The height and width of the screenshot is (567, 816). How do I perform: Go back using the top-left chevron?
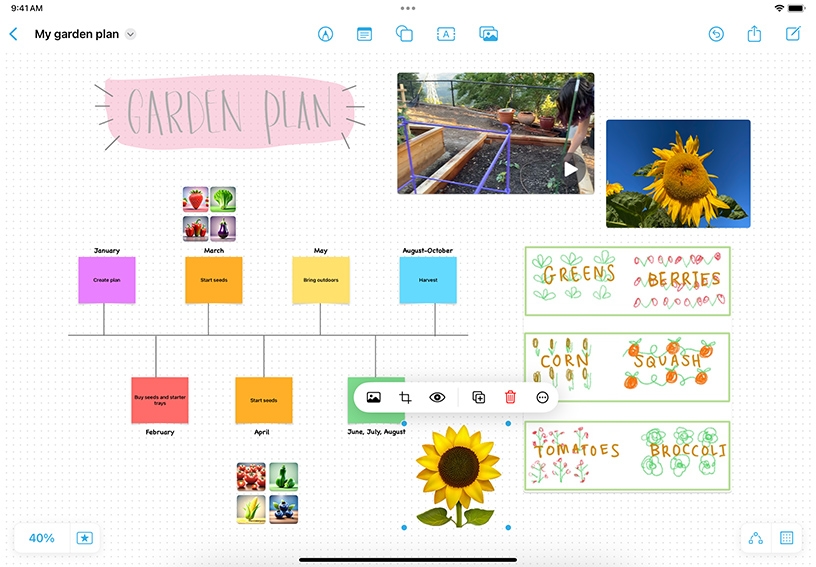tap(13, 34)
